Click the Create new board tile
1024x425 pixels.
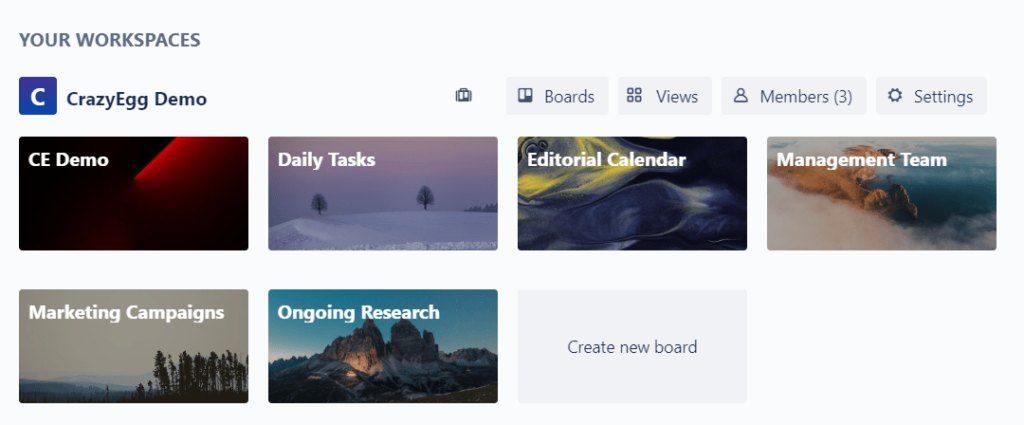tap(632, 347)
